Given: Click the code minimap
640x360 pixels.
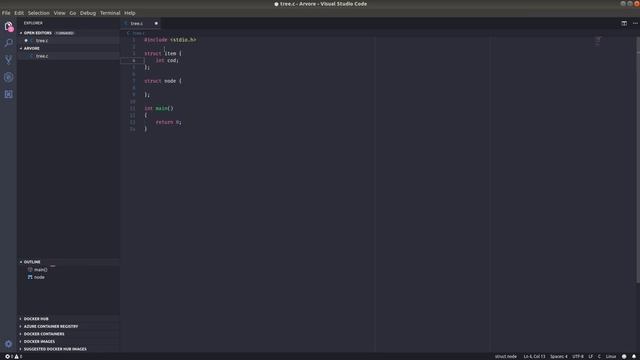Looking at the screenshot, I should pyautogui.click(x=598, y=41).
